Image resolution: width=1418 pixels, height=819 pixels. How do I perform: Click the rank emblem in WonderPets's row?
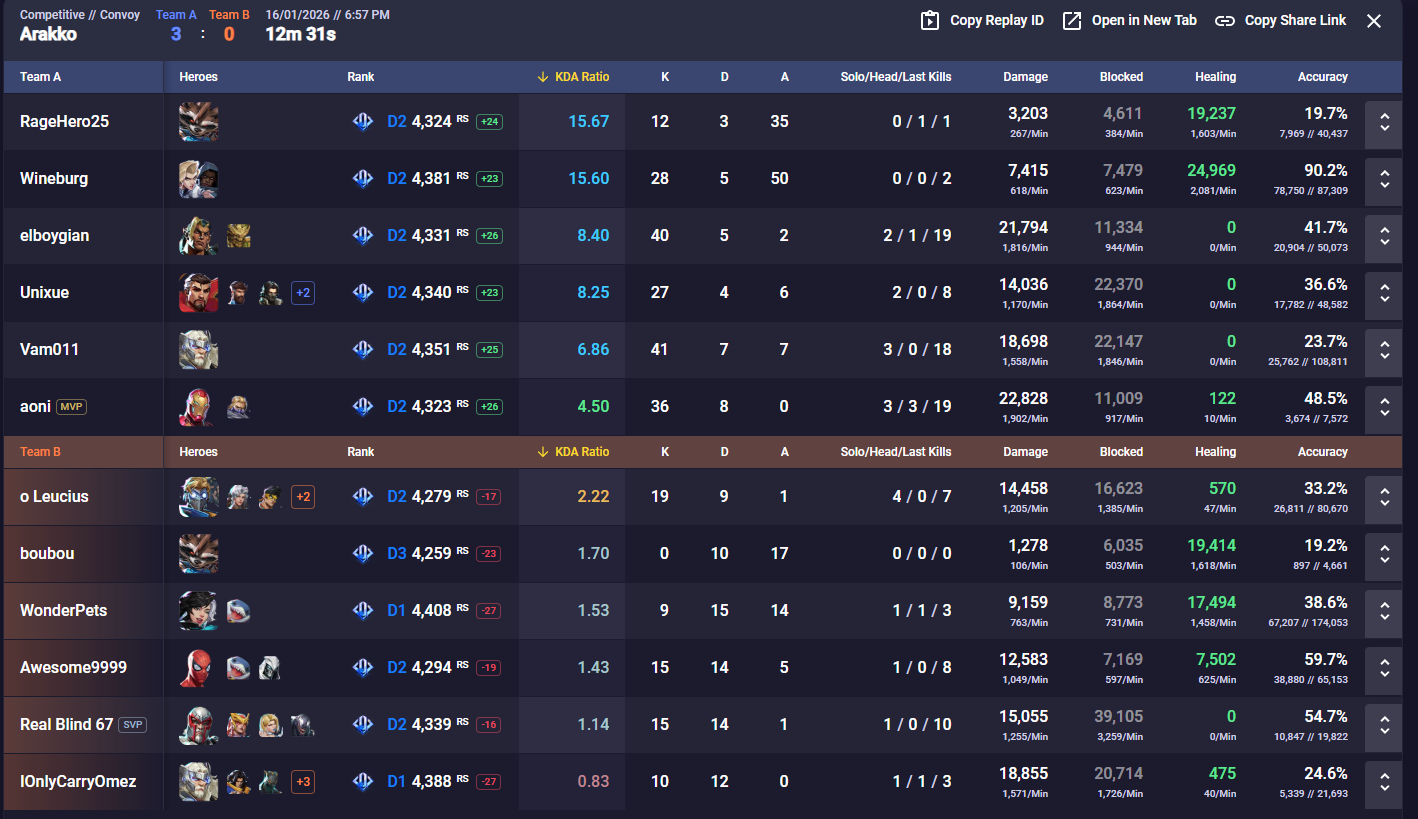click(363, 611)
